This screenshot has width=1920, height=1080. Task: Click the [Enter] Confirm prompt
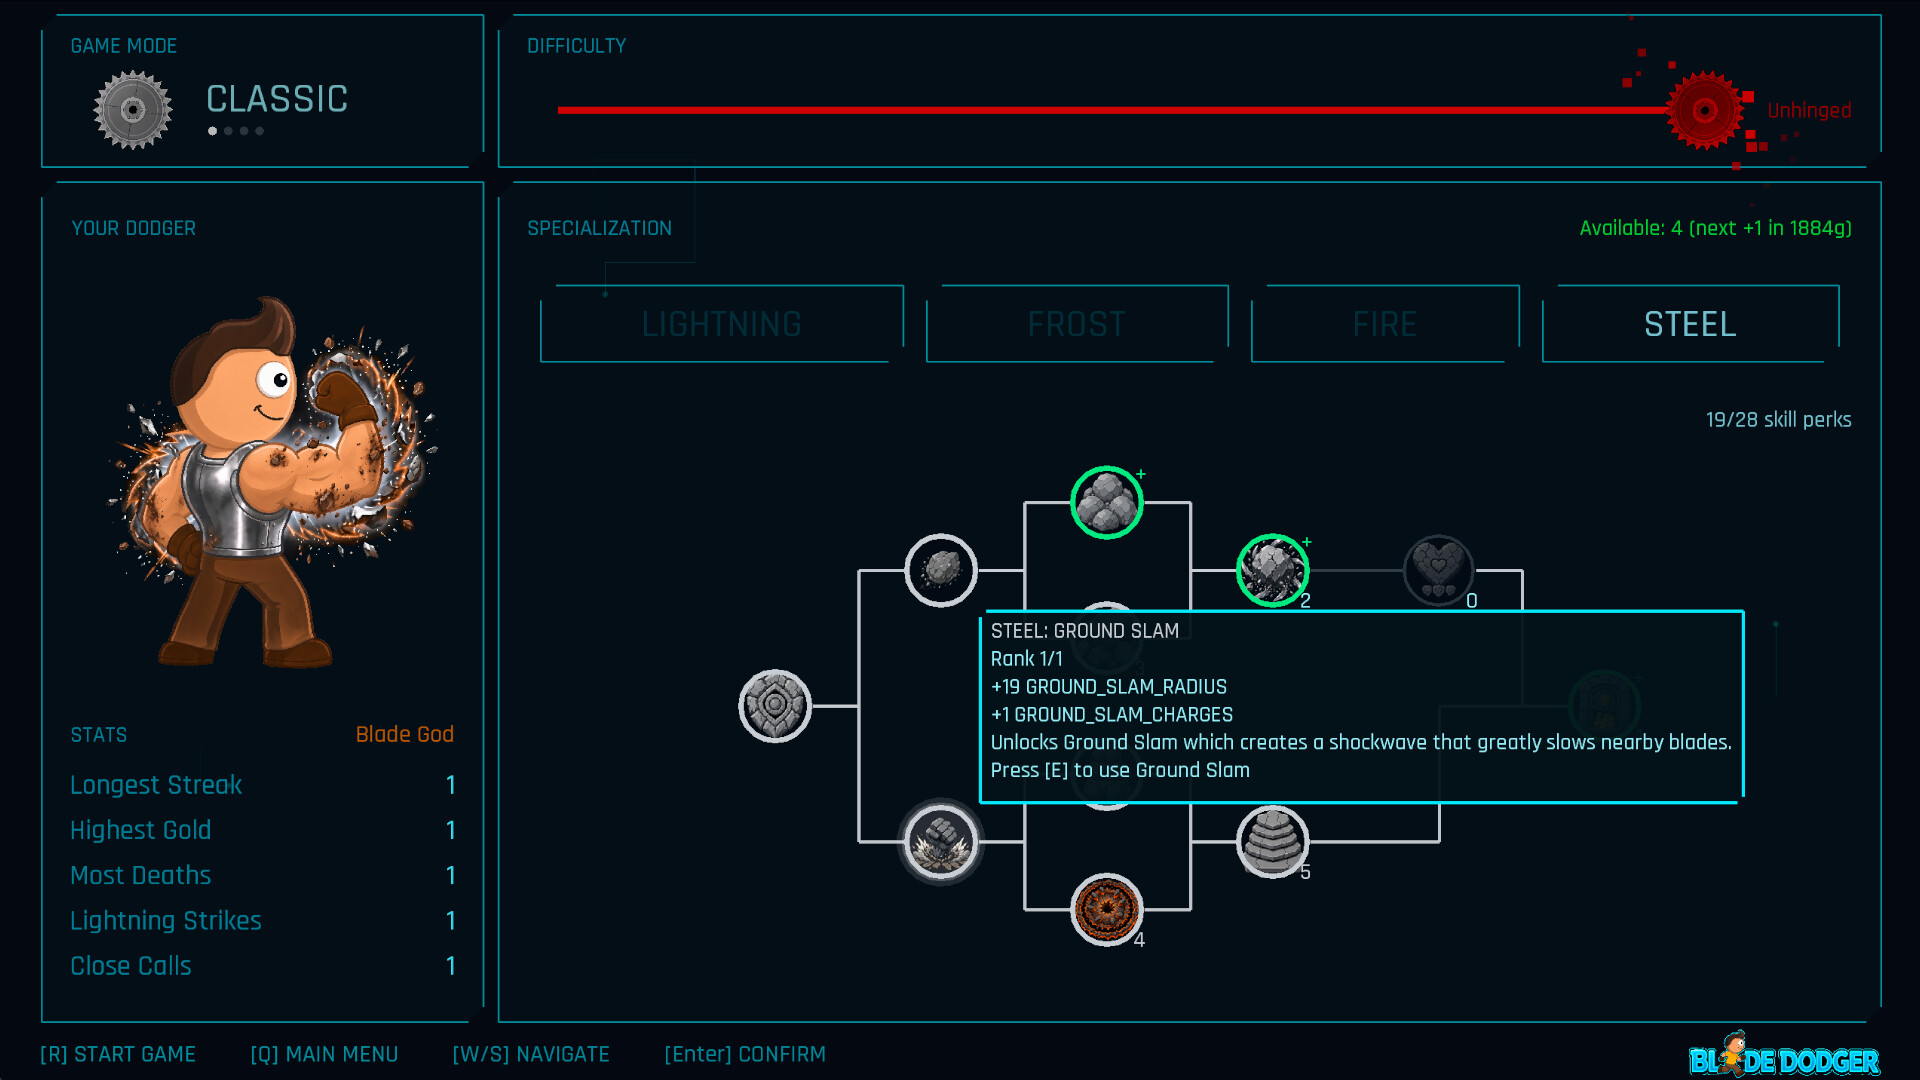click(x=745, y=1054)
